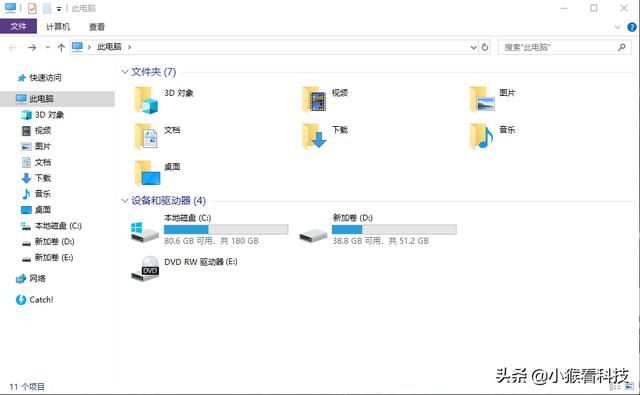Collapse the 设备和驱动器 (4) group
The width and height of the screenshot is (640, 395).
125,200
